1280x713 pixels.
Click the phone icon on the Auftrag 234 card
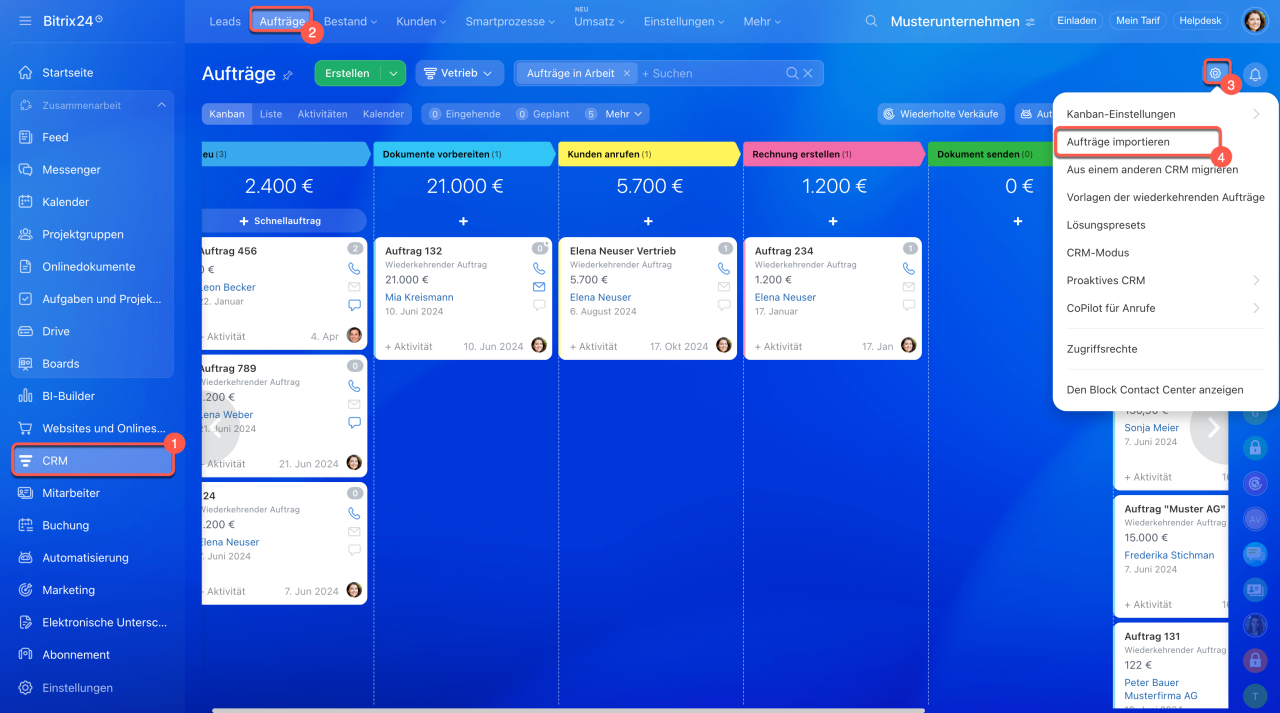click(909, 269)
